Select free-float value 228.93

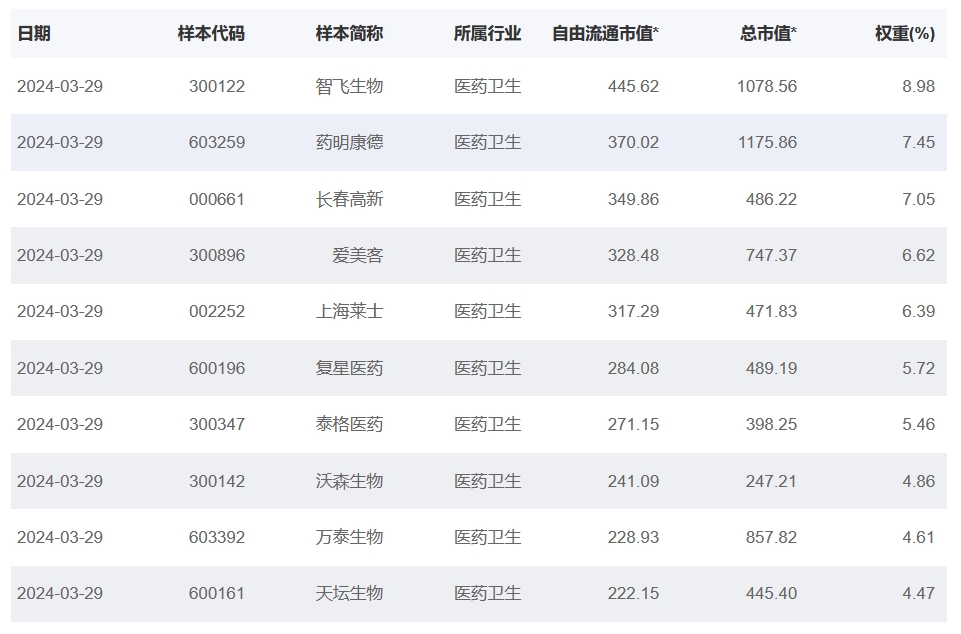point(634,537)
